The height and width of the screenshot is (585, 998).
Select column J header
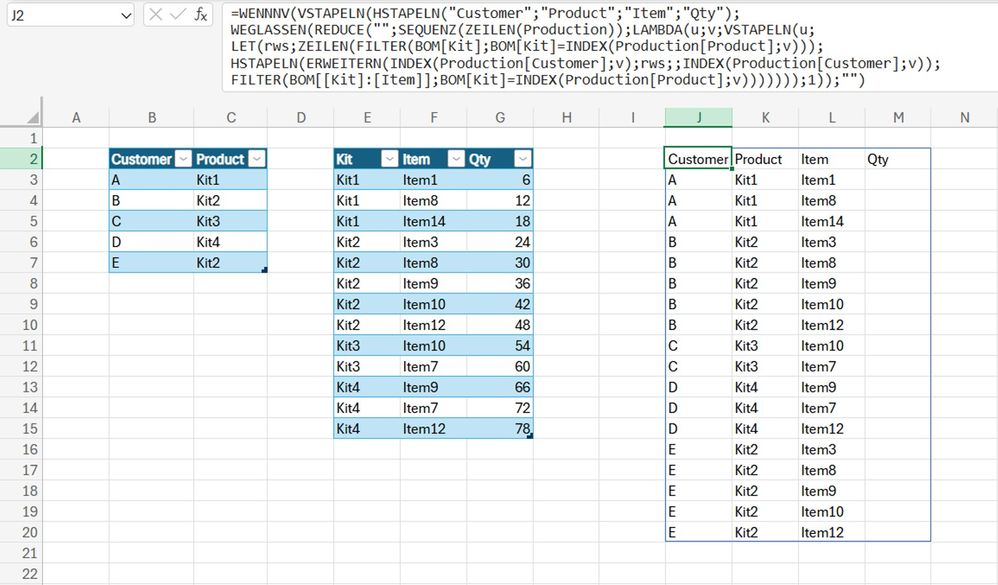pos(699,118)
